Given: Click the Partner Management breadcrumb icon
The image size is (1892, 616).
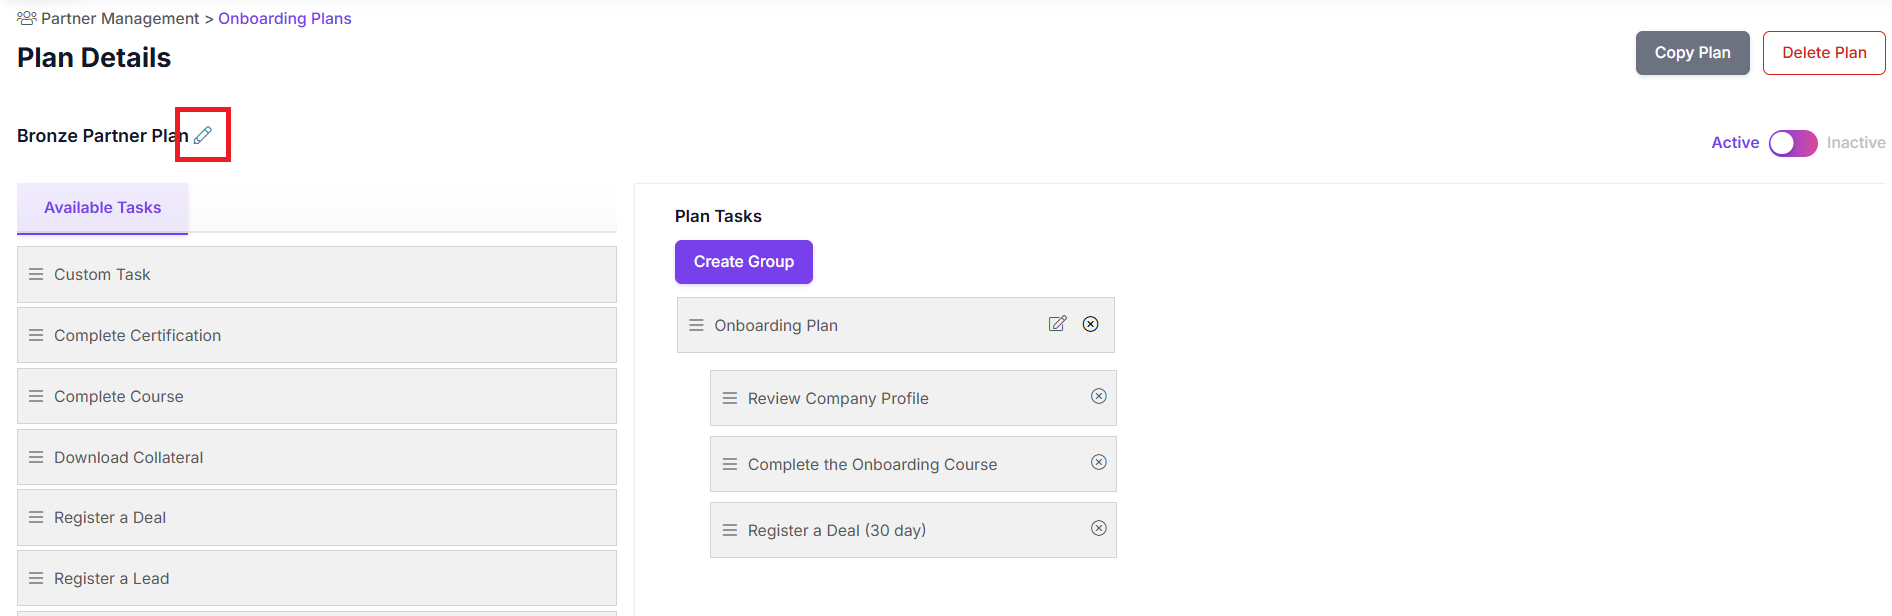Looking at the screenshot, I should 27,18.
